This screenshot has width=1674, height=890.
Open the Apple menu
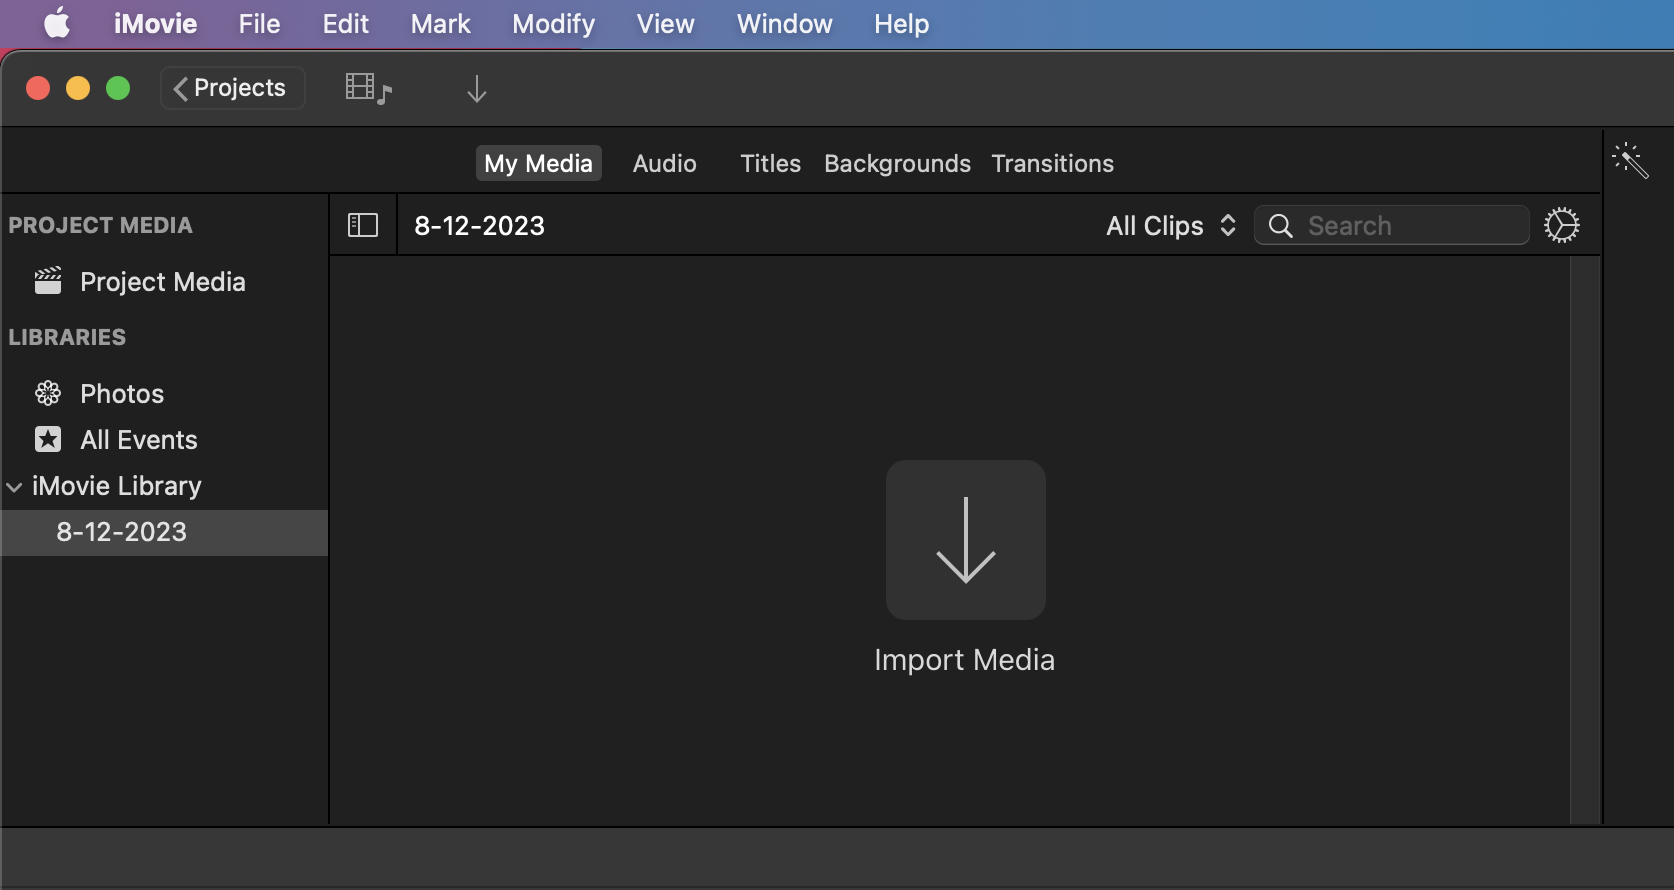[x=57, y=23]
